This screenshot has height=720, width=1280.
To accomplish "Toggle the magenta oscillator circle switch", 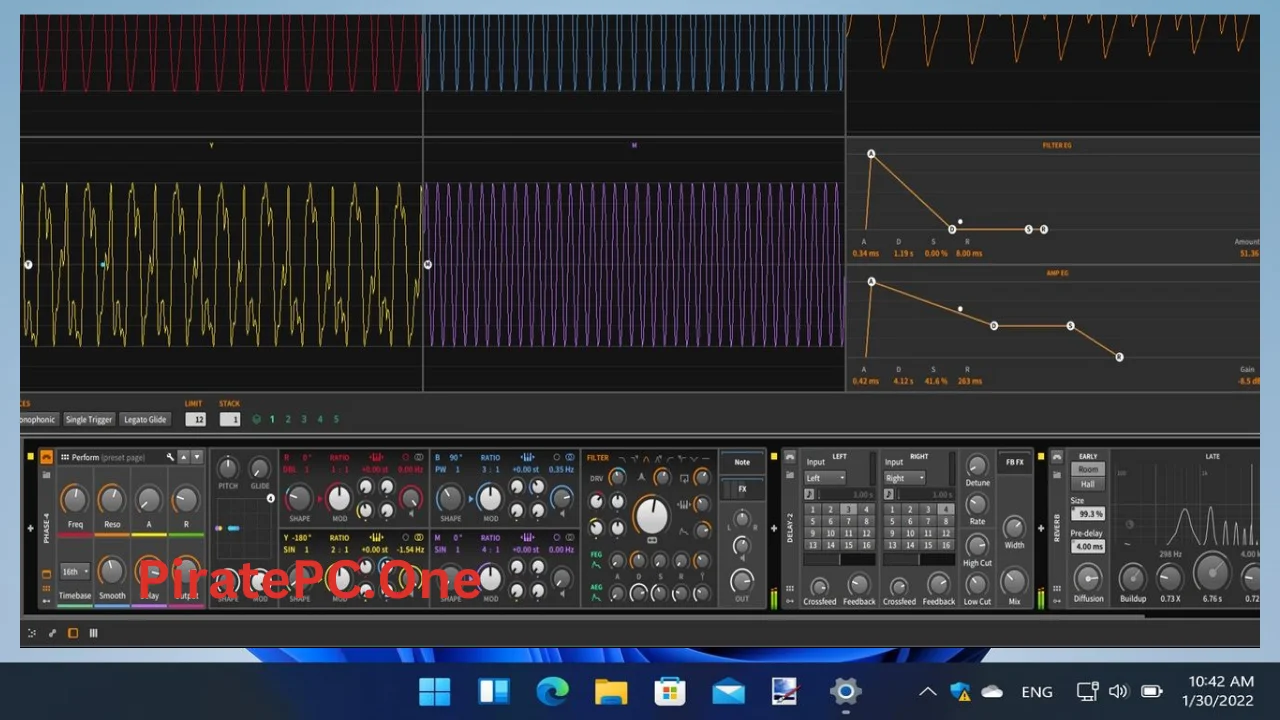I will tap(557, 537).
